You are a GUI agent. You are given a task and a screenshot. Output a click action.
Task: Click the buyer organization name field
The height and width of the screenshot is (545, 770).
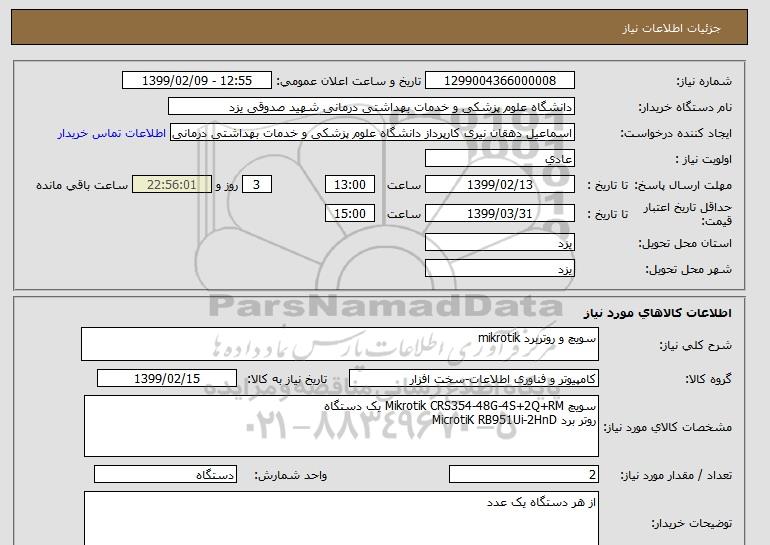click(x=371, y=107)
